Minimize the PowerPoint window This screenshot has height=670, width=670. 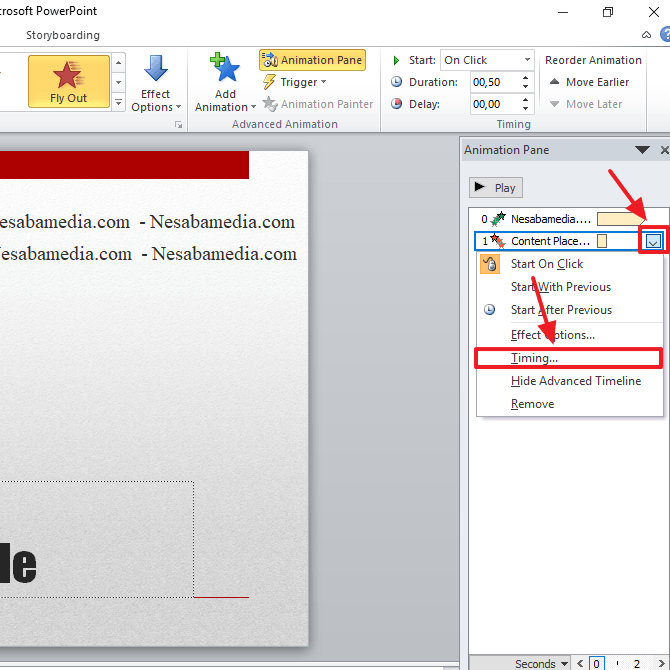point(563,12)
